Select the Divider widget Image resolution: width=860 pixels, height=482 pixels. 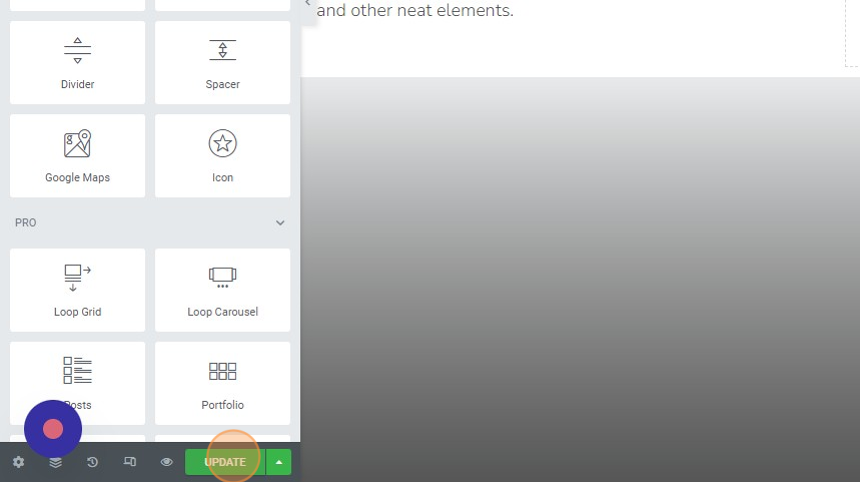[77, 63]
